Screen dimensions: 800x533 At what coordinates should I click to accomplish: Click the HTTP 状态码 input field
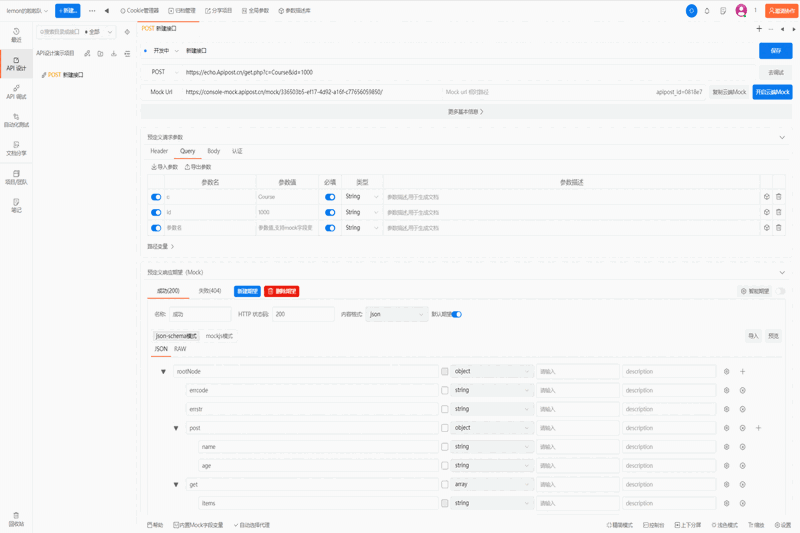click(x=303, y=314)
